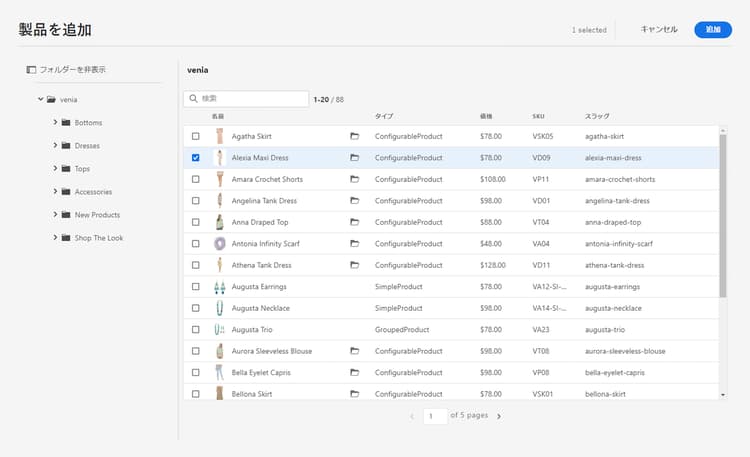The width and height of the screenshot is (750, 457).
Task: Click the blue 追加 (Add) button
Action: click(713, 30)
